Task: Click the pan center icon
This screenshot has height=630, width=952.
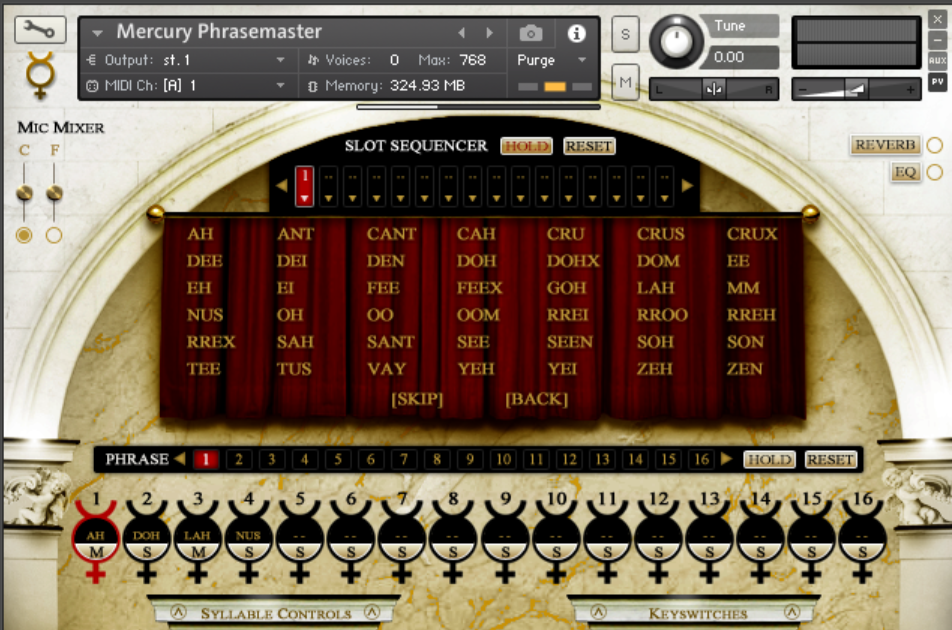Action: coord(714,90)
